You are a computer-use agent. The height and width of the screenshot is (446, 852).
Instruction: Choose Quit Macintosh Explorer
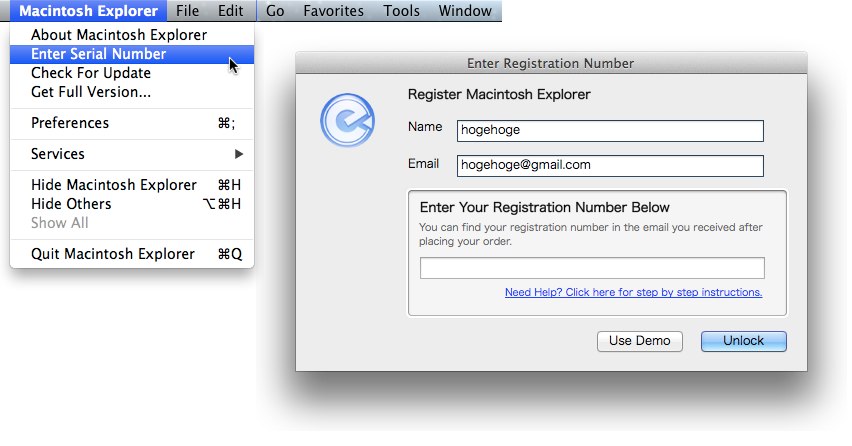tap(132, 254)
